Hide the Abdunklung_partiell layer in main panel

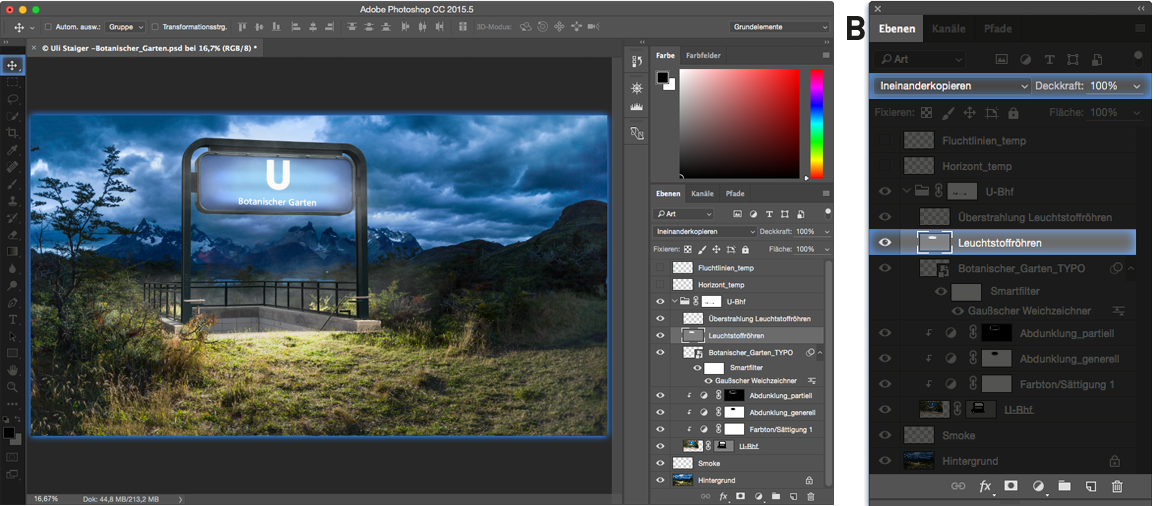tap(660, 396)
